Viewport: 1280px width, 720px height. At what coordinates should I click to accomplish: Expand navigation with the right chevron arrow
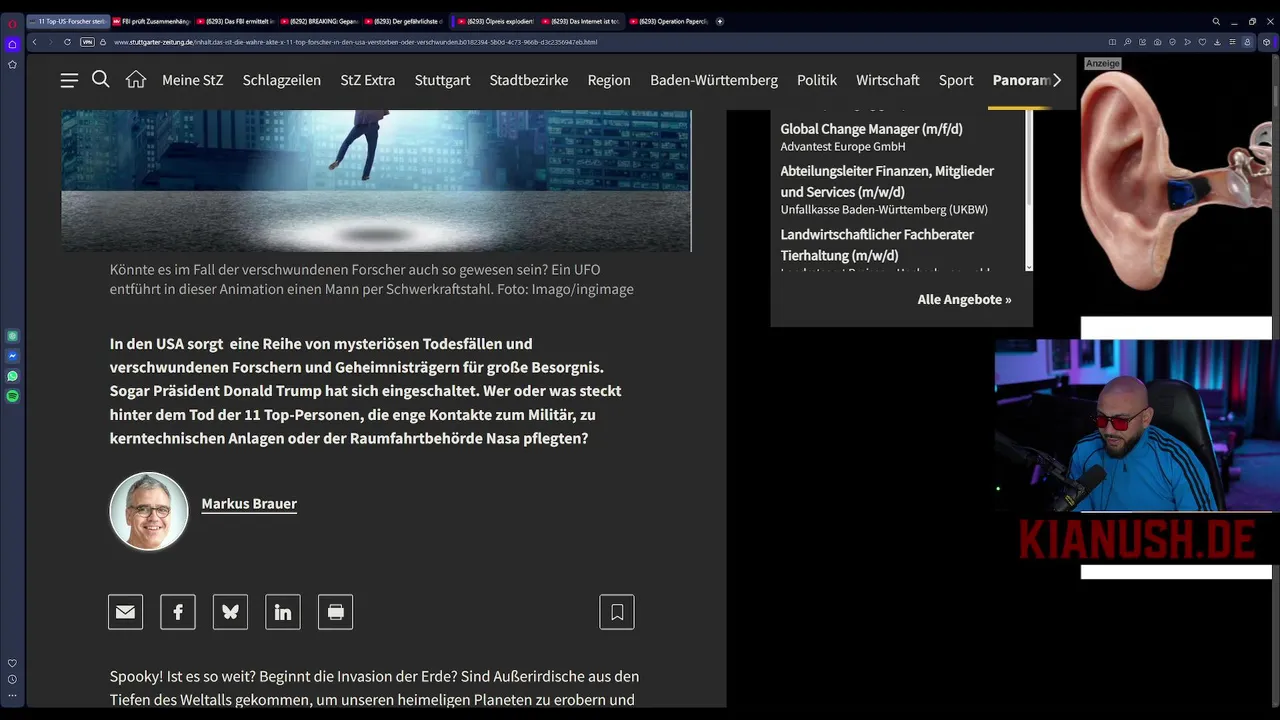pyautogui.click(x=1057, y=80)
